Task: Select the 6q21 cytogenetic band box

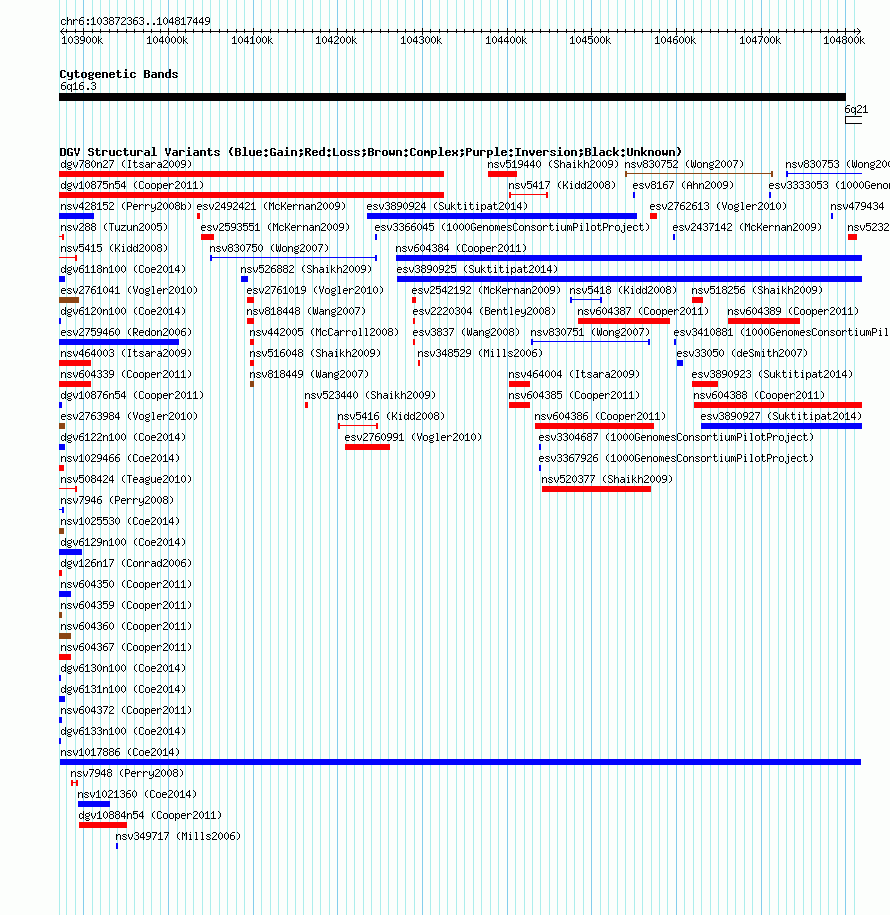Action: coord(853,120)
